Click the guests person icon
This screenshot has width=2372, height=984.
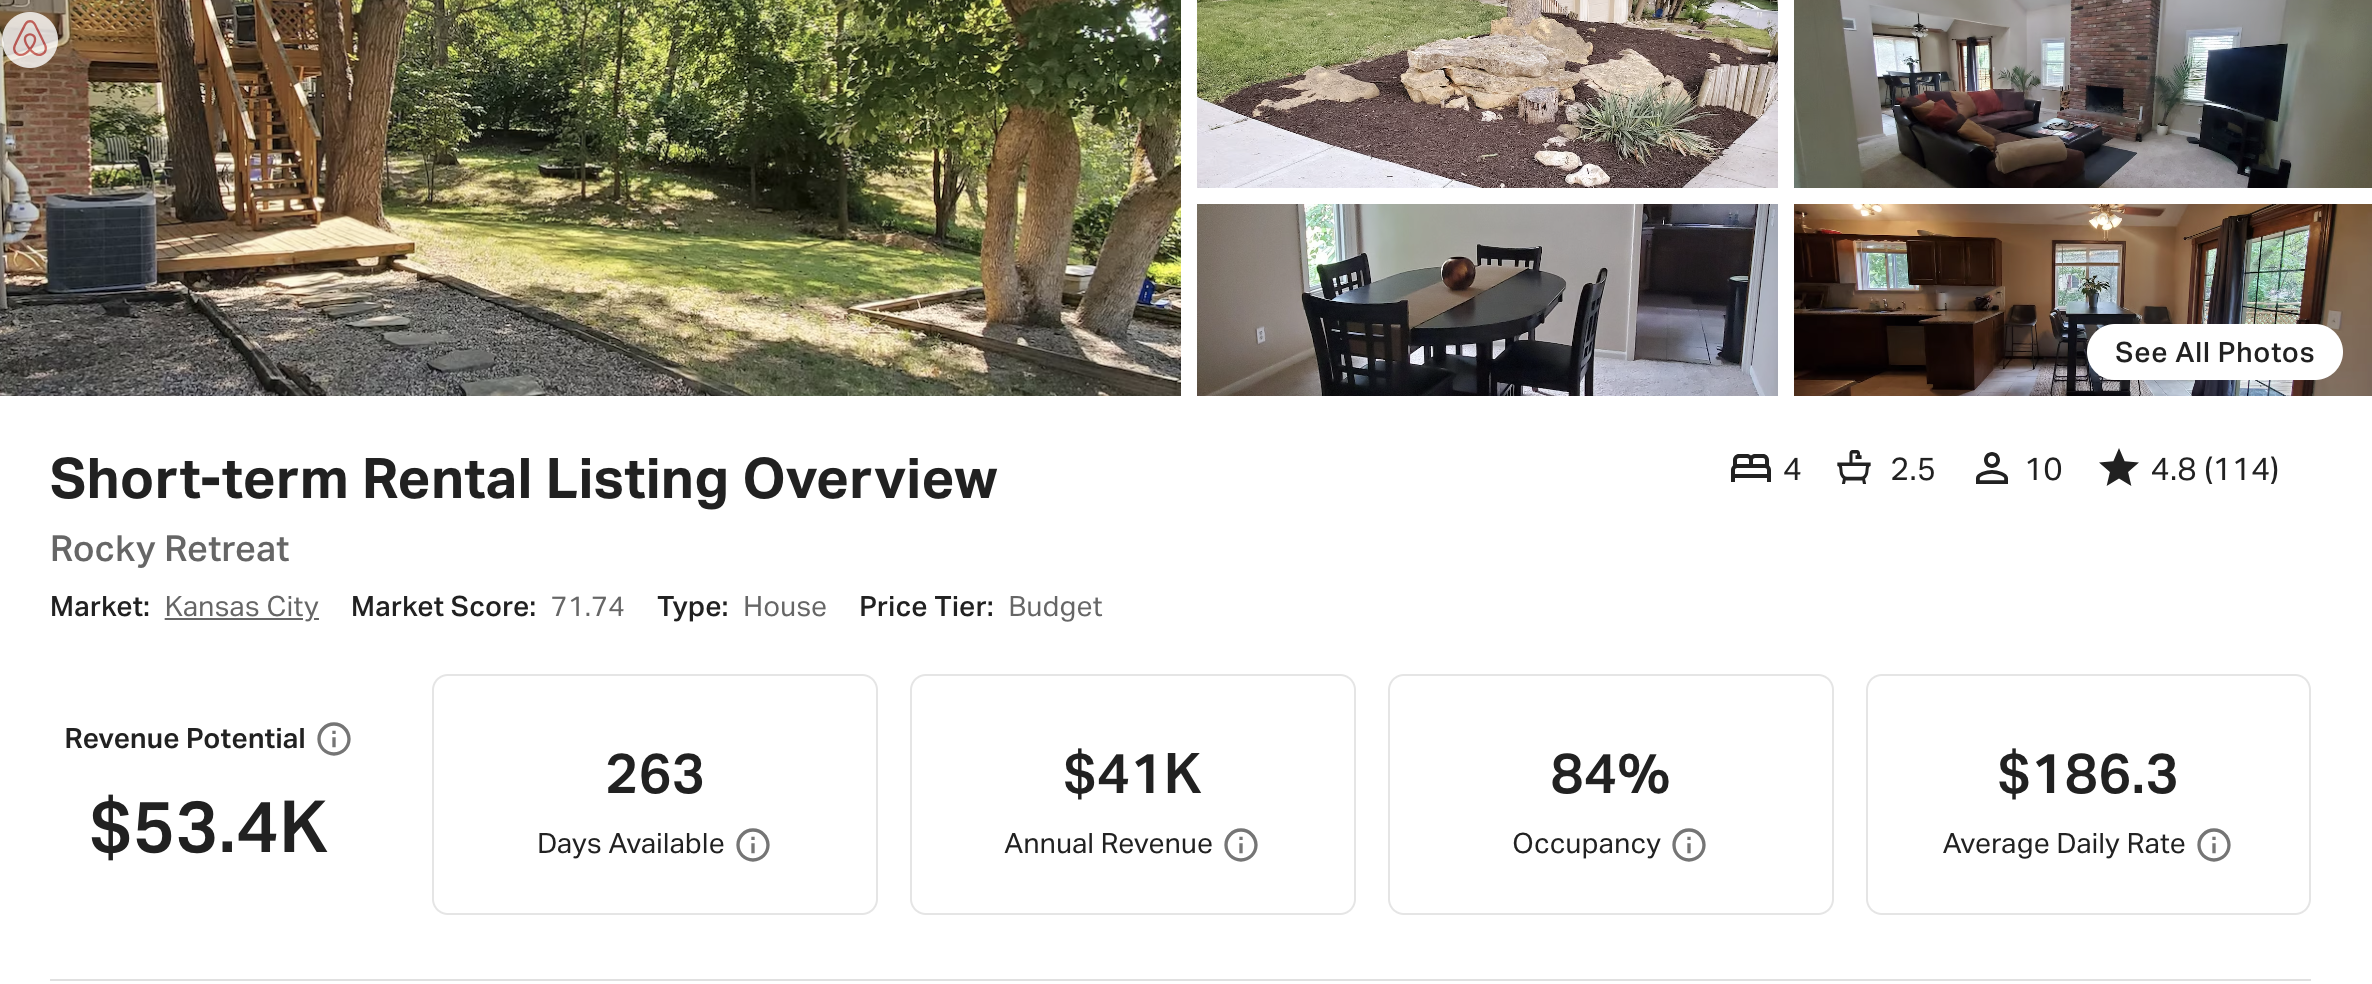coord(1991,469)
